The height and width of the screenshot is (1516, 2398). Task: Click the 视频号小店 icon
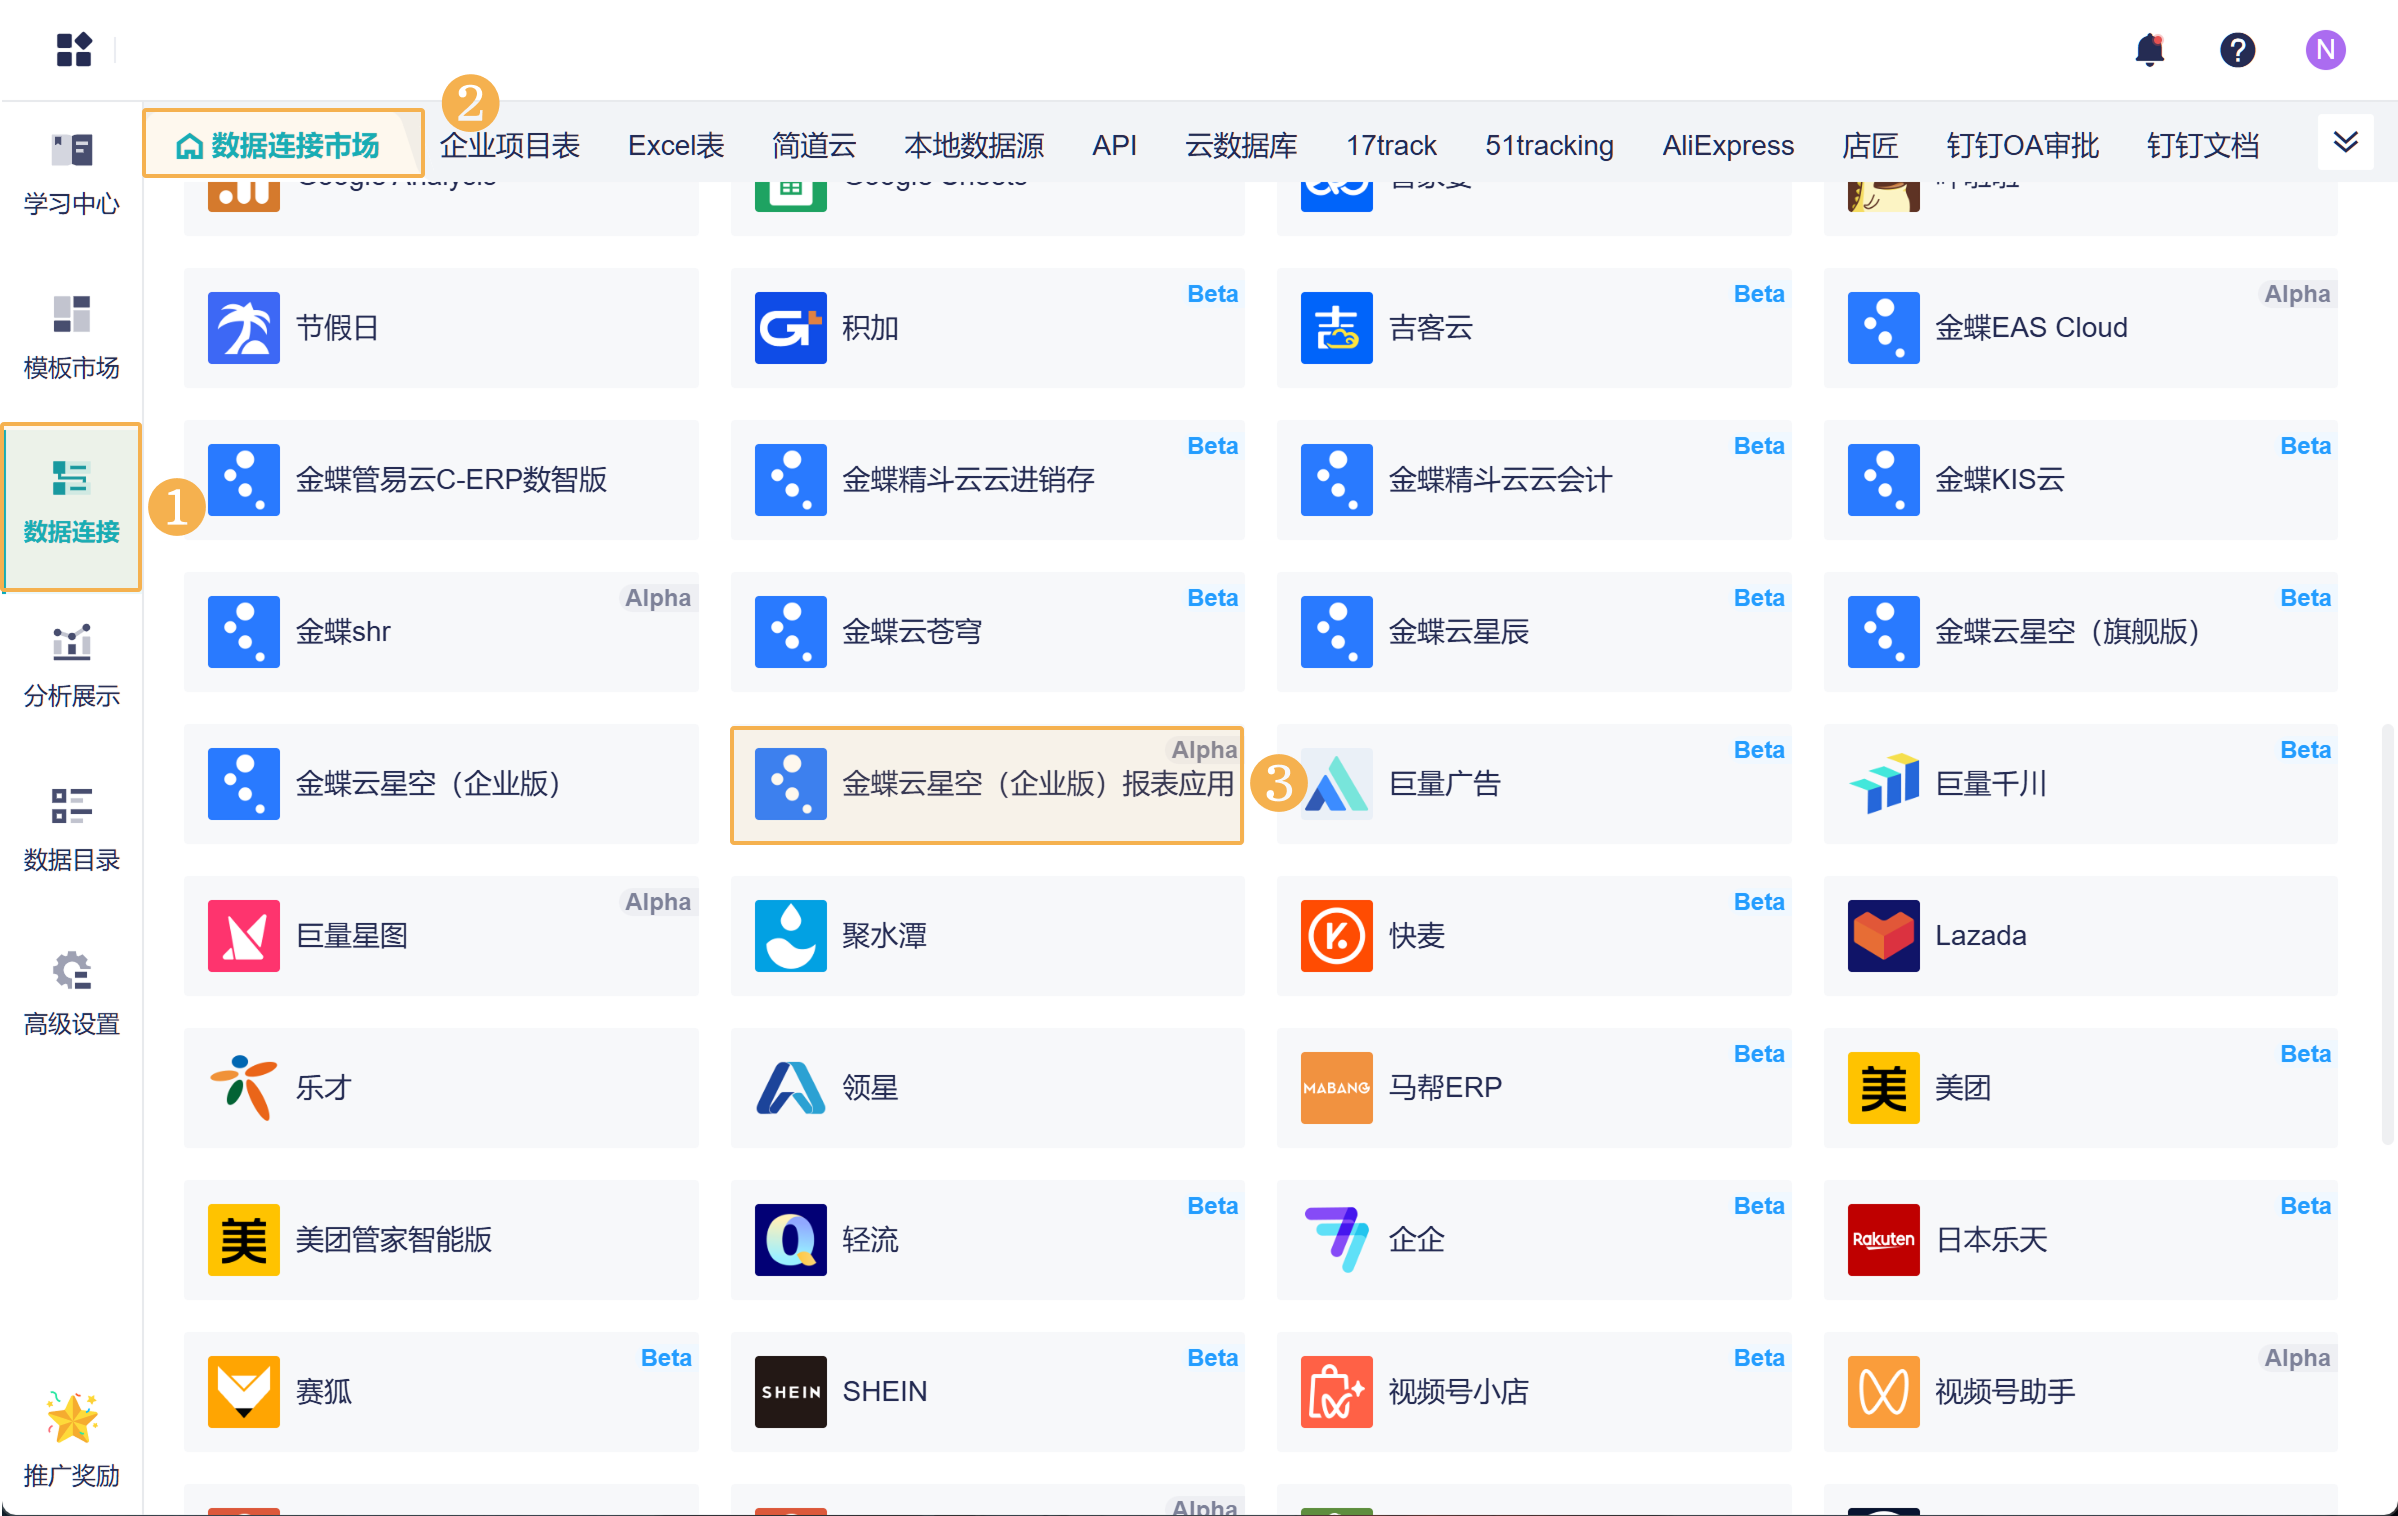pyautogui.click(x=1337, y=1392)
